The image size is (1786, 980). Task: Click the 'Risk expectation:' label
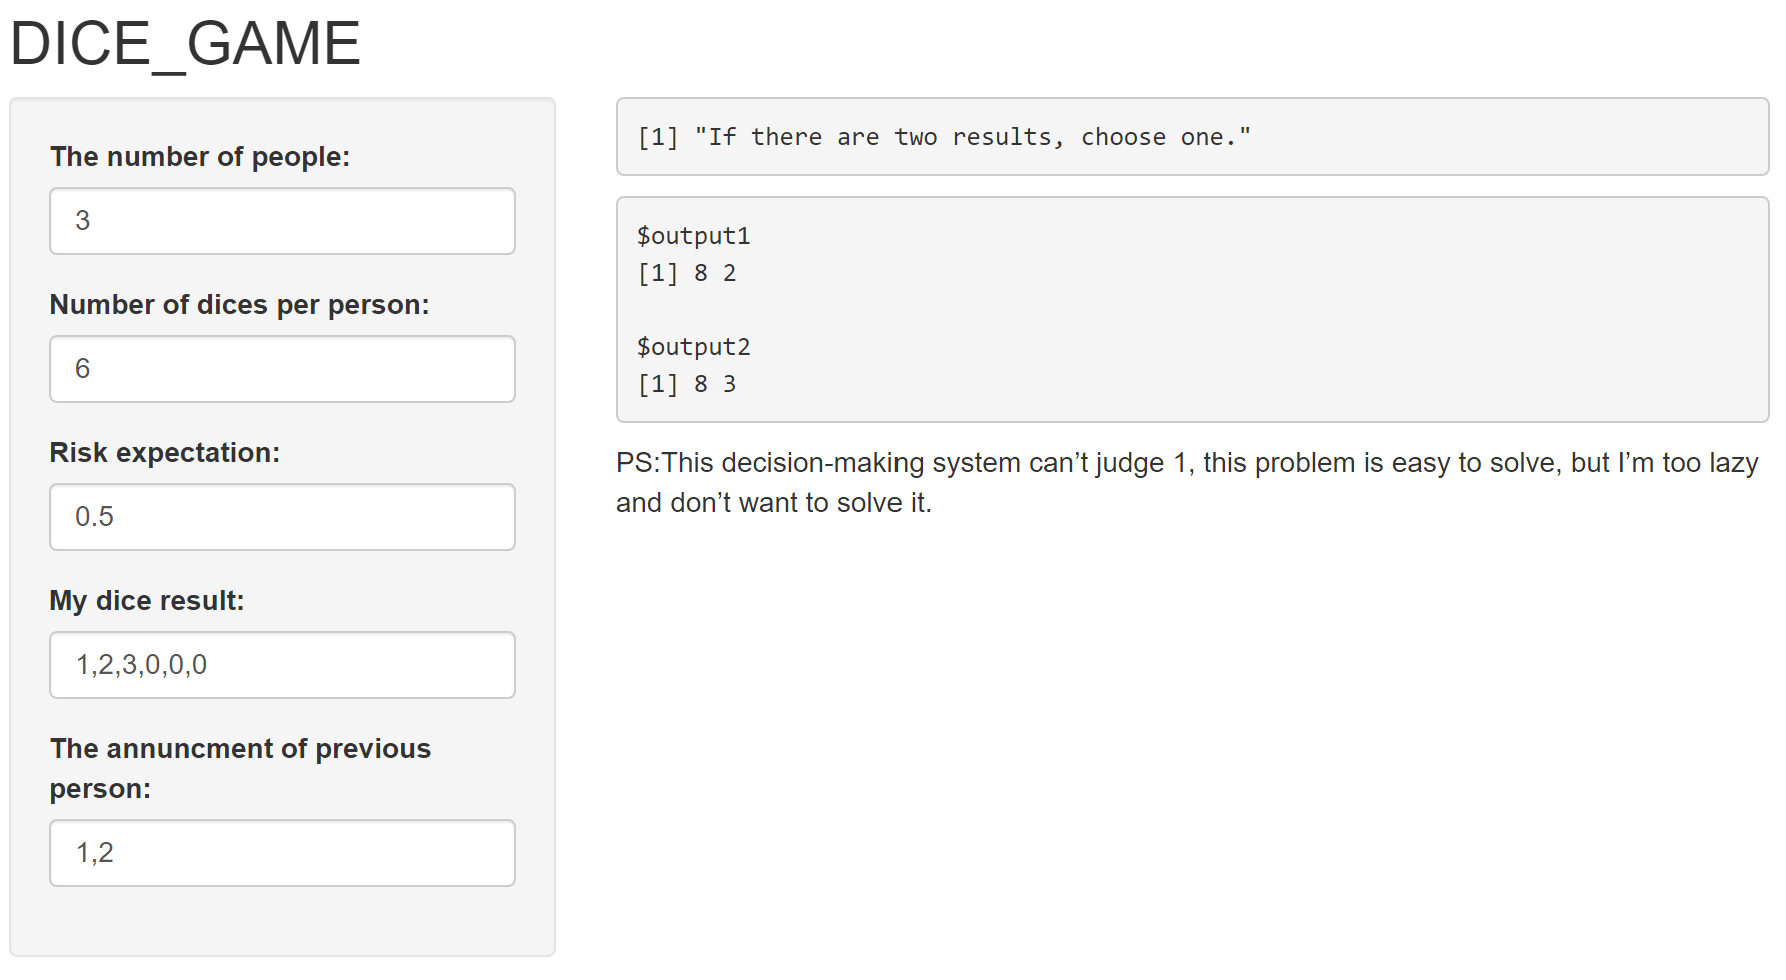pos(165,453)
